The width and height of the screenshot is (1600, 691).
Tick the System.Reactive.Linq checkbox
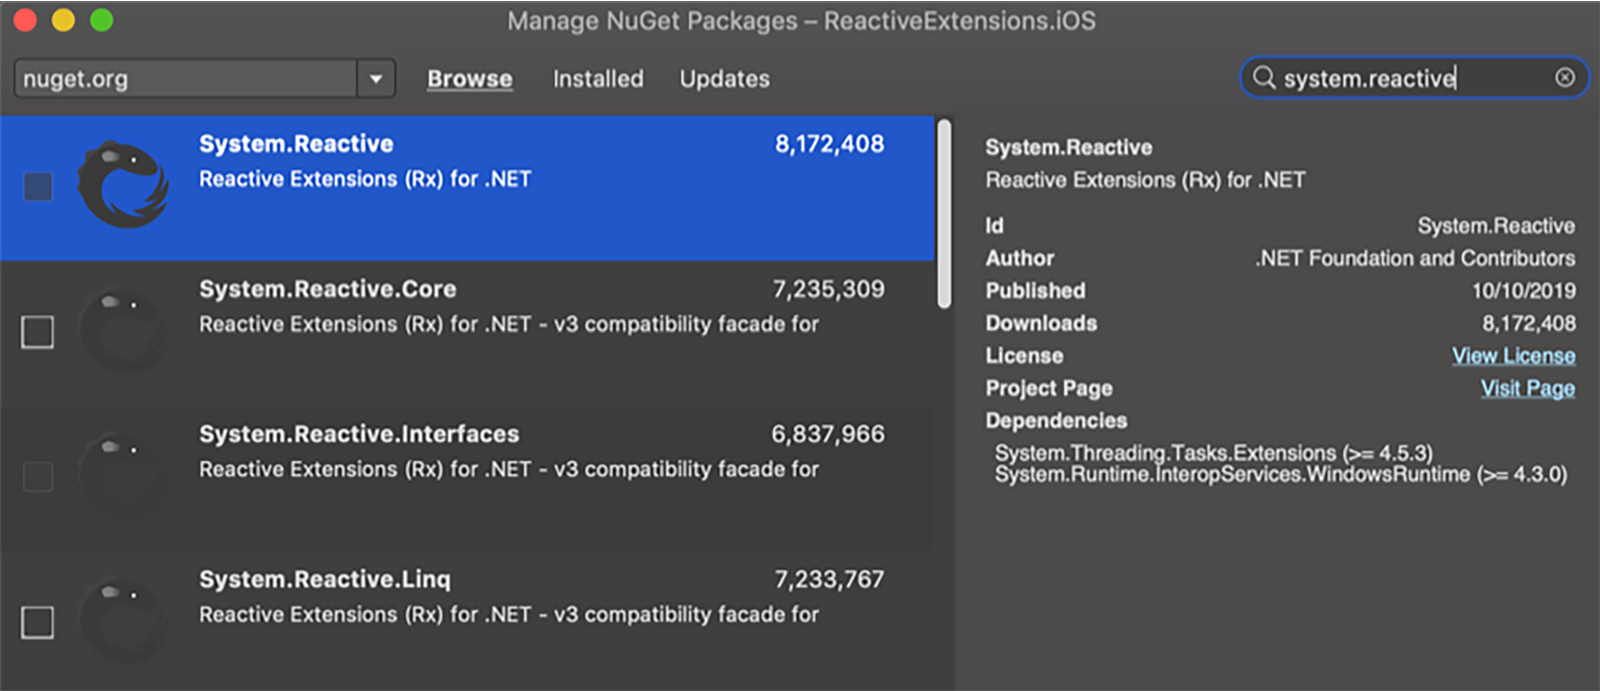38,622
